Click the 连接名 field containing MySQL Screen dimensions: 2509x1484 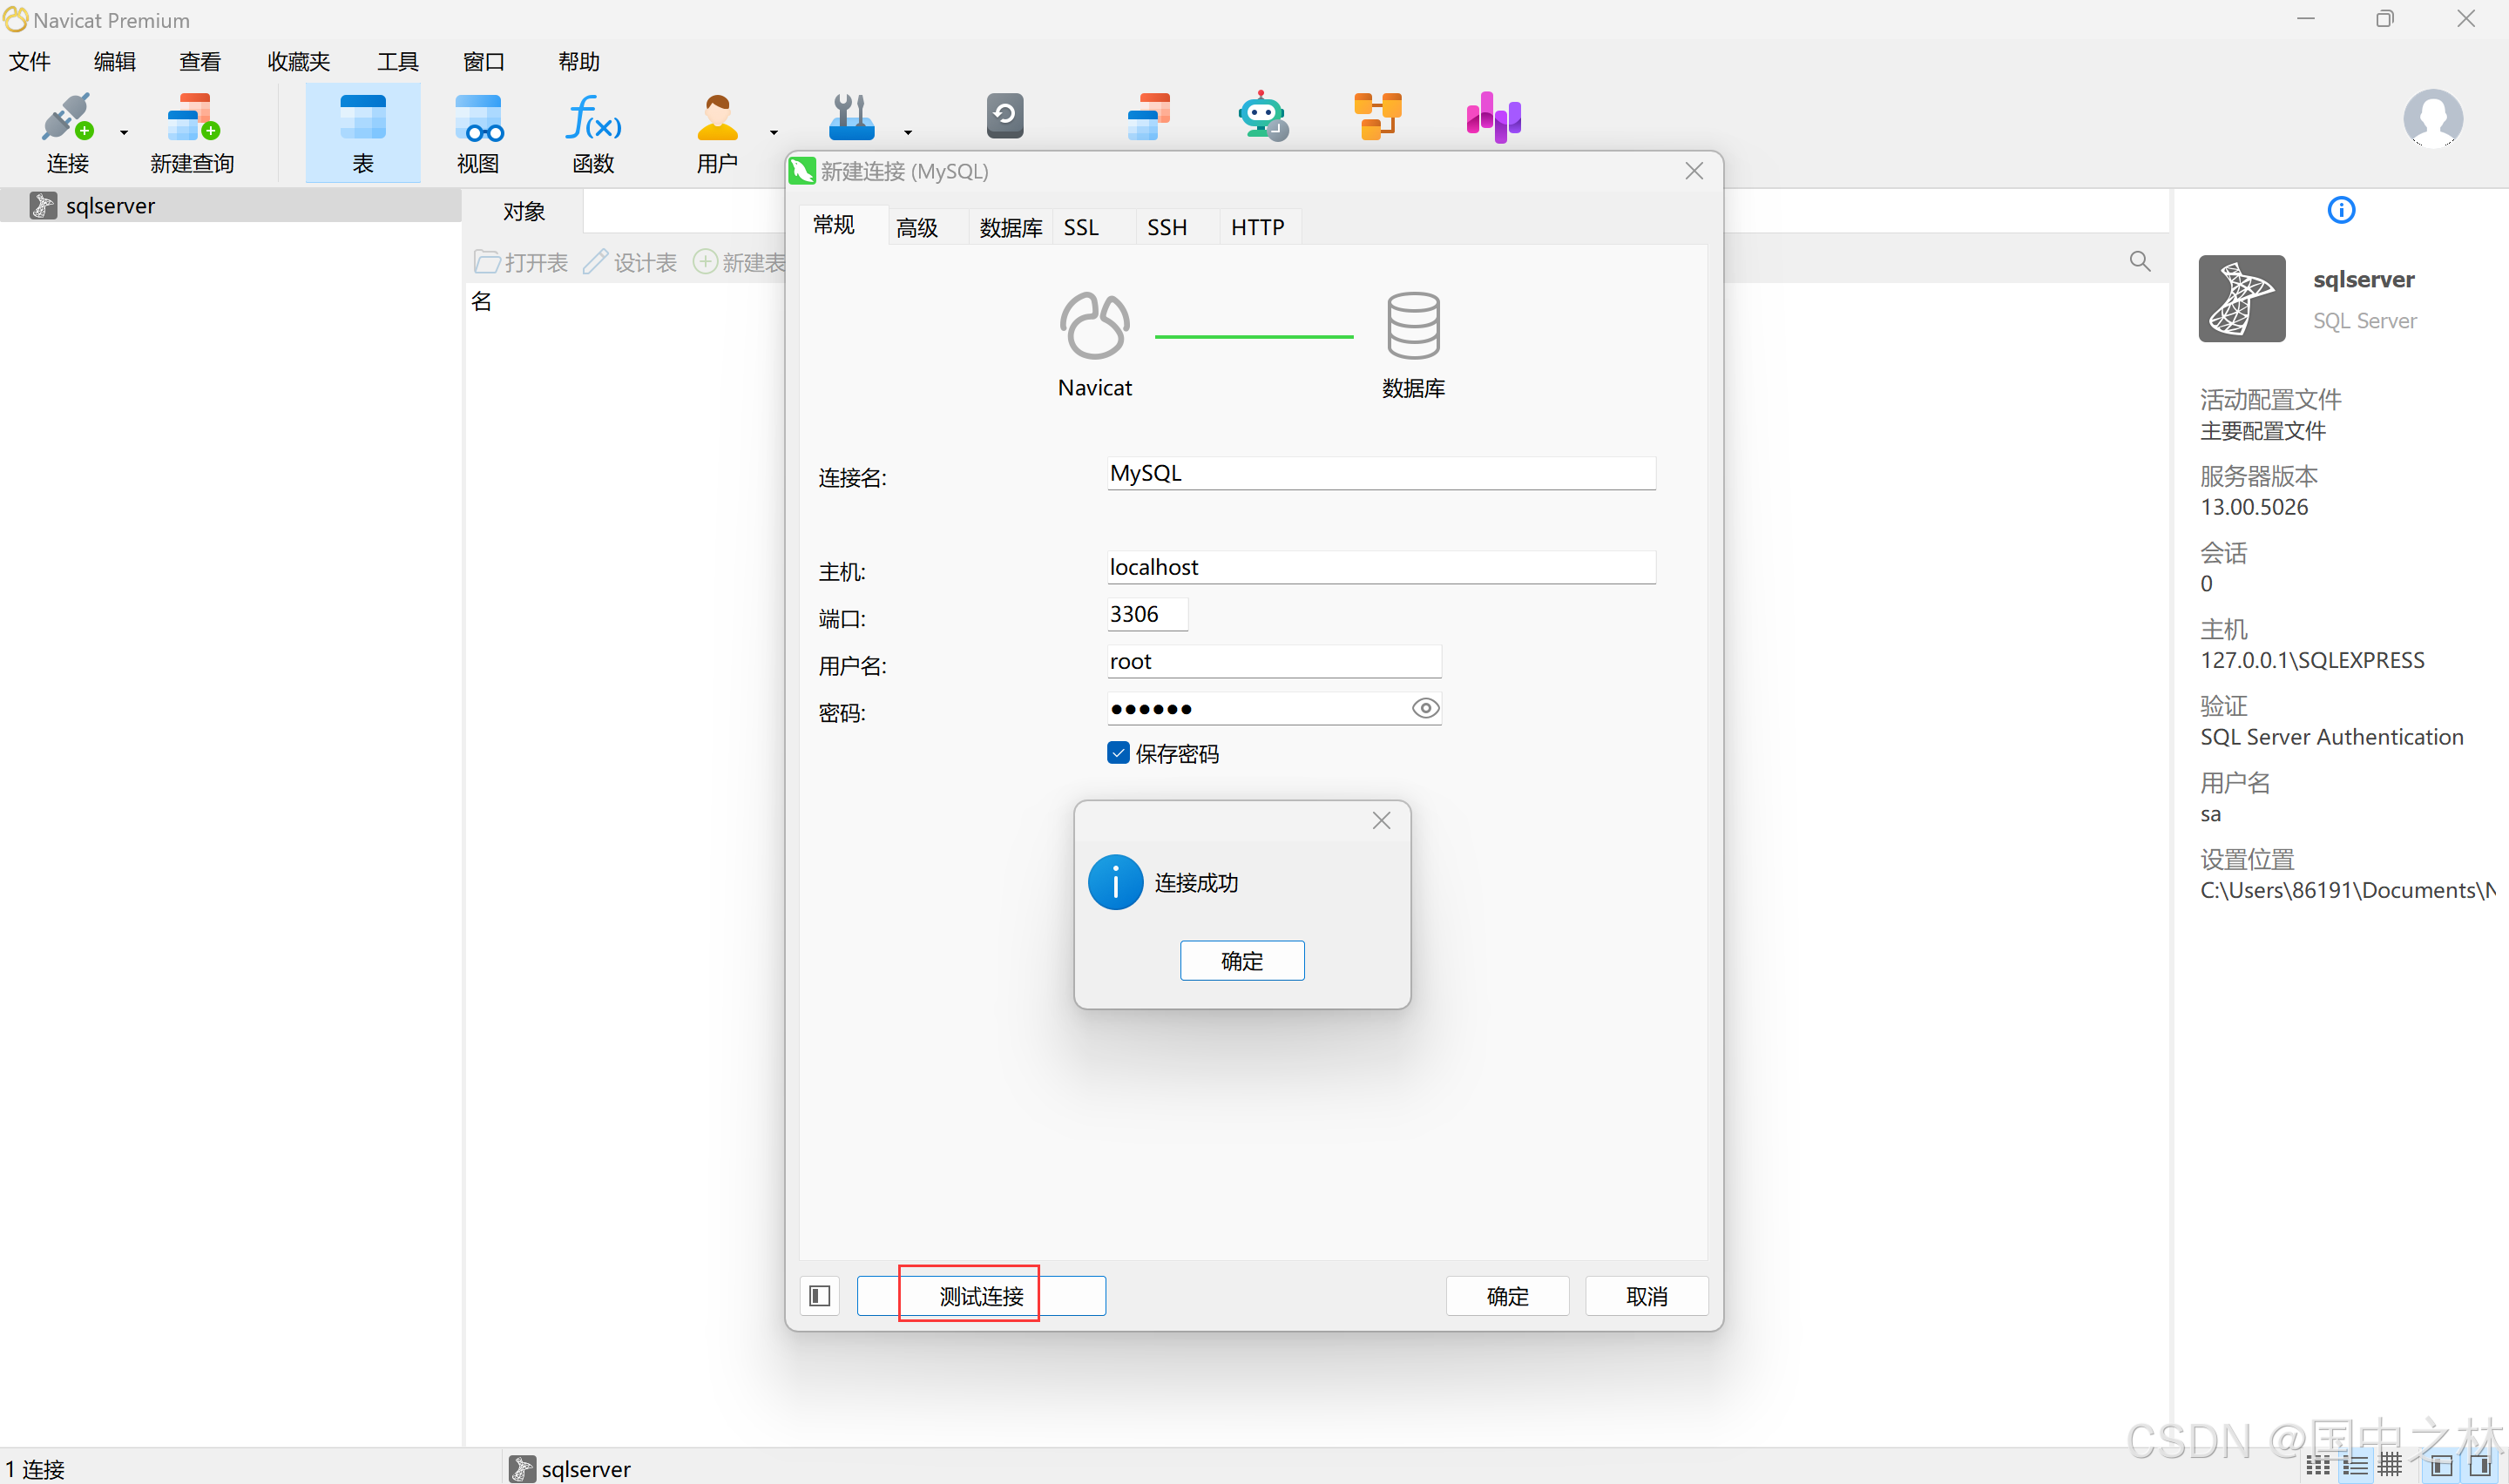1381,473
